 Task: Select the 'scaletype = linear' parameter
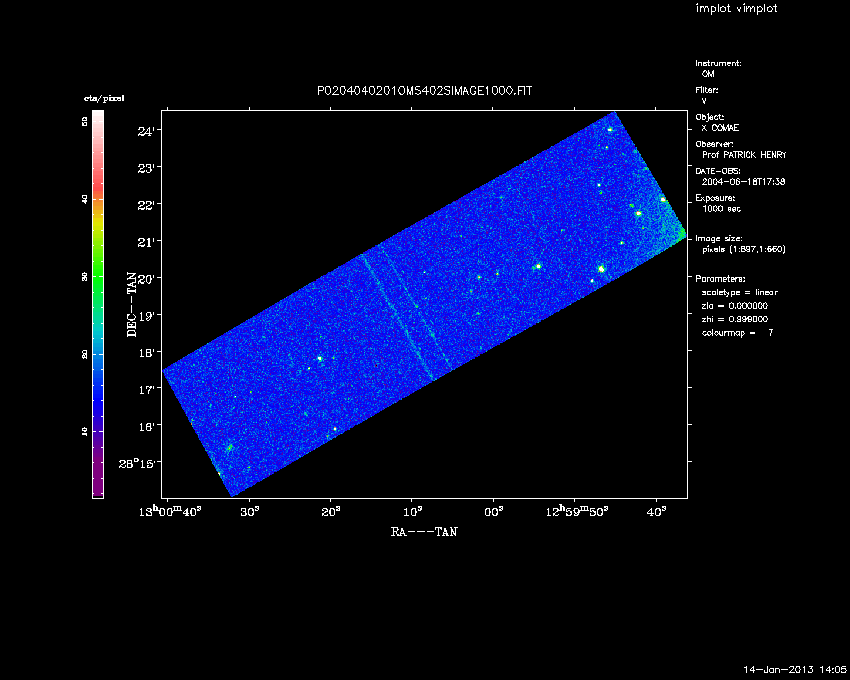(x=740, y=292)
